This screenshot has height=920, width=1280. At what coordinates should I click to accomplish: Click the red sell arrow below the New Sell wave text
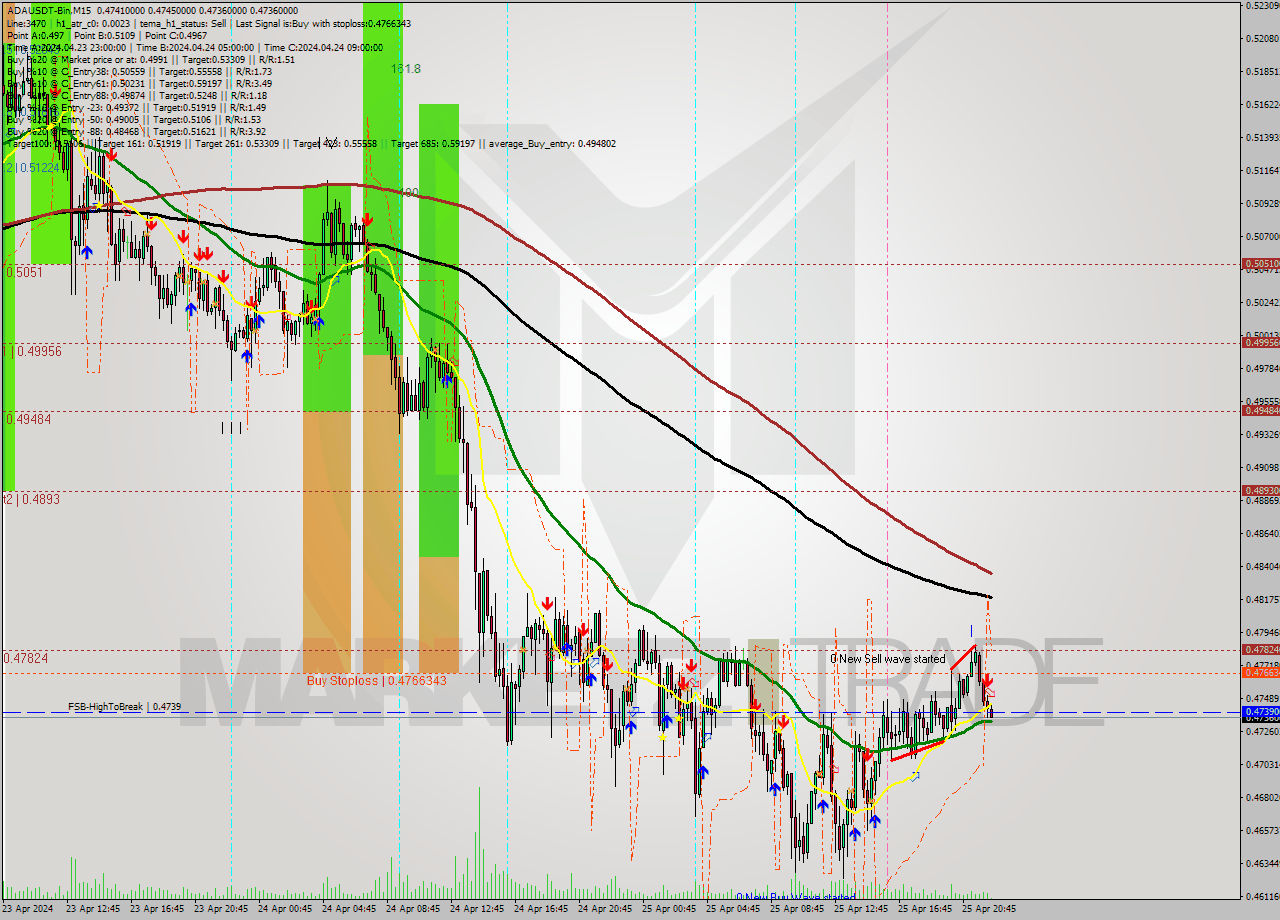pos(989,683)
